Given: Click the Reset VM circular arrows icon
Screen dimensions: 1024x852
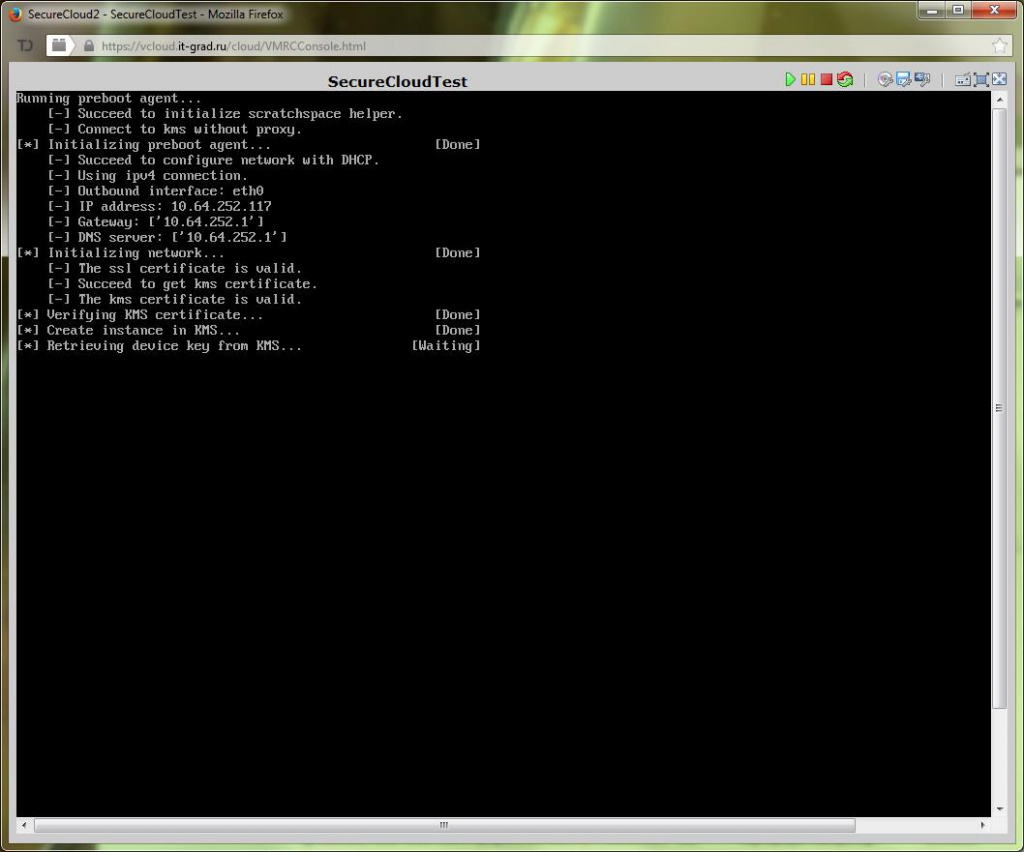Looking at the screenshot, I should (x=845, y=80).
